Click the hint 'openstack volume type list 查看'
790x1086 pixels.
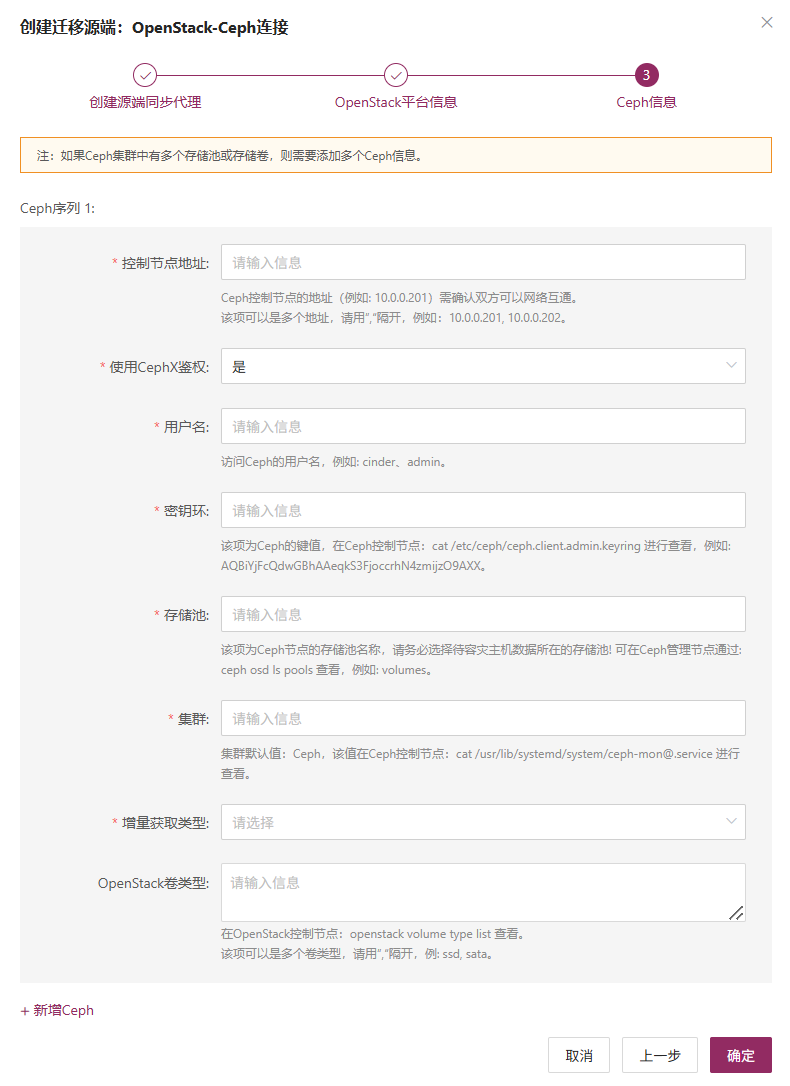click(372, 934)
